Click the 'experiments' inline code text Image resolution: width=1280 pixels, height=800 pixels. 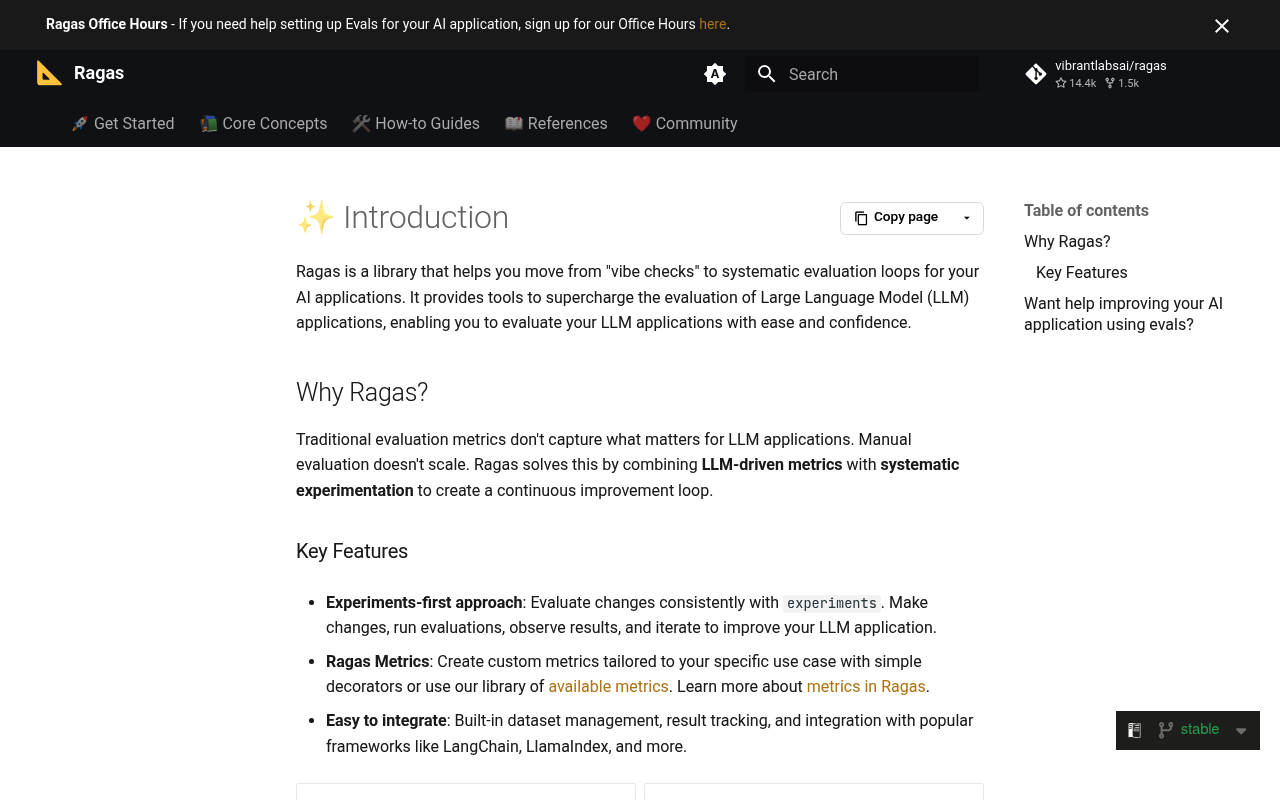tap(832, 603)
